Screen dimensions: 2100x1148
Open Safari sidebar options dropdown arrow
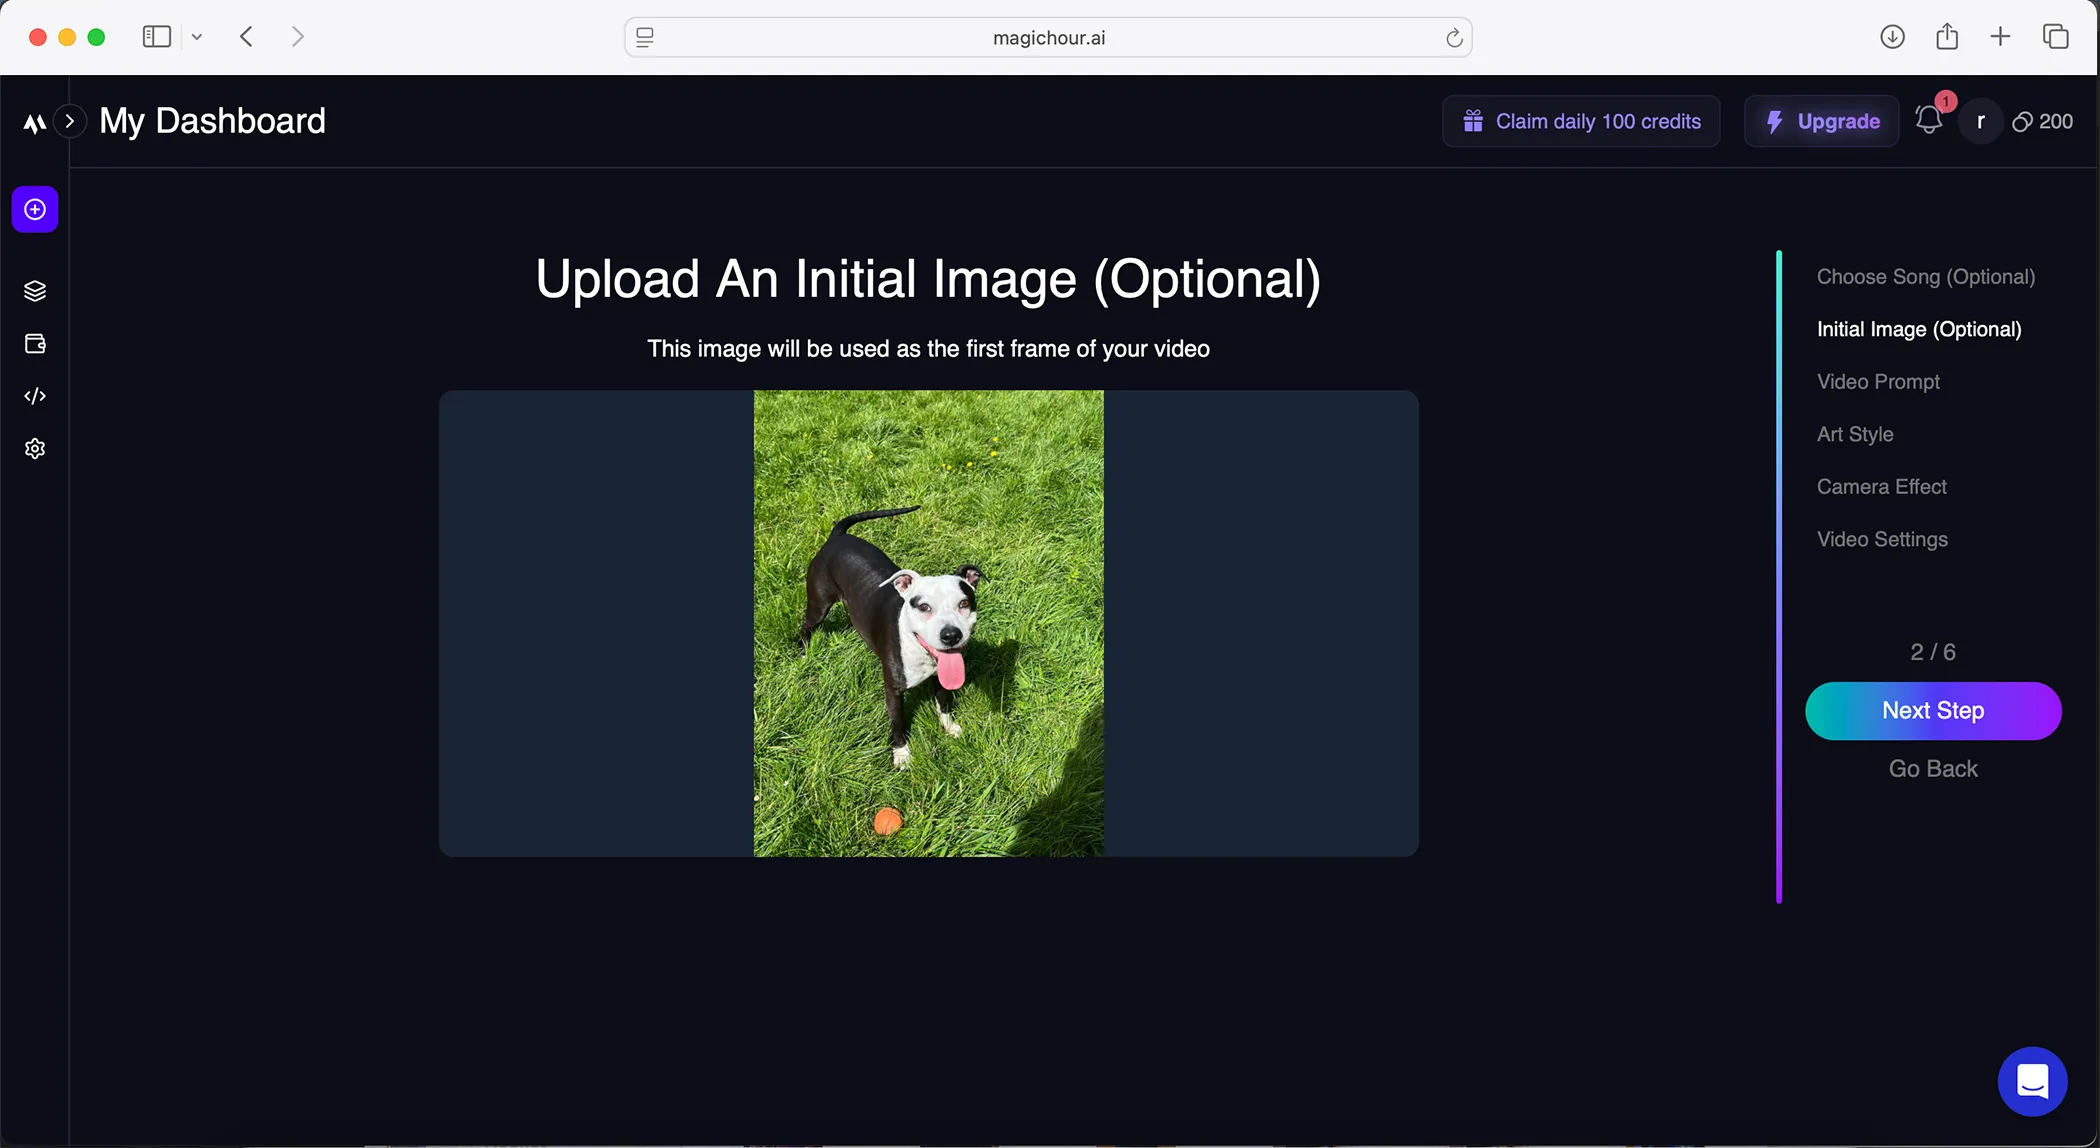coord(197,37)
